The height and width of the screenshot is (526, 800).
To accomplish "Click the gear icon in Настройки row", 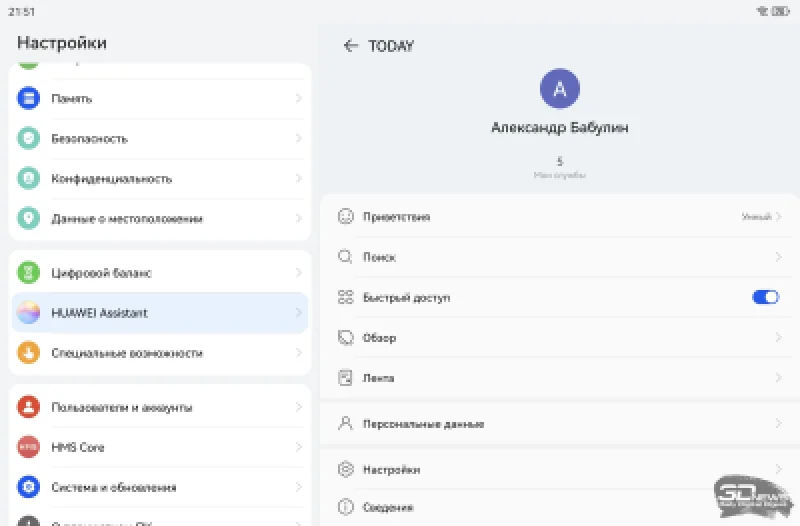I will pyautogui.click(x=346, y=469).
